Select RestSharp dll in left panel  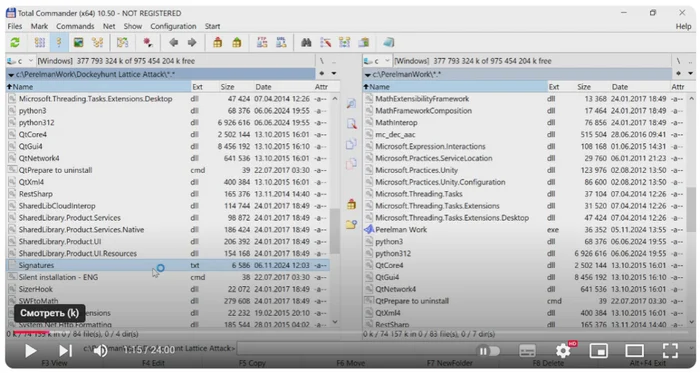[168, 194]
